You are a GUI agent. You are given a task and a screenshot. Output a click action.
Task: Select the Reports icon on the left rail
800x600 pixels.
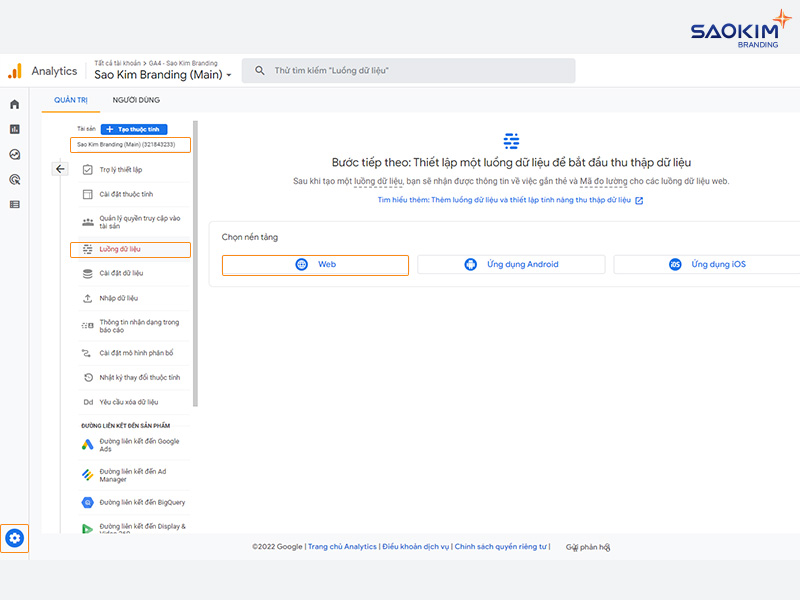(x=14, y=131)
